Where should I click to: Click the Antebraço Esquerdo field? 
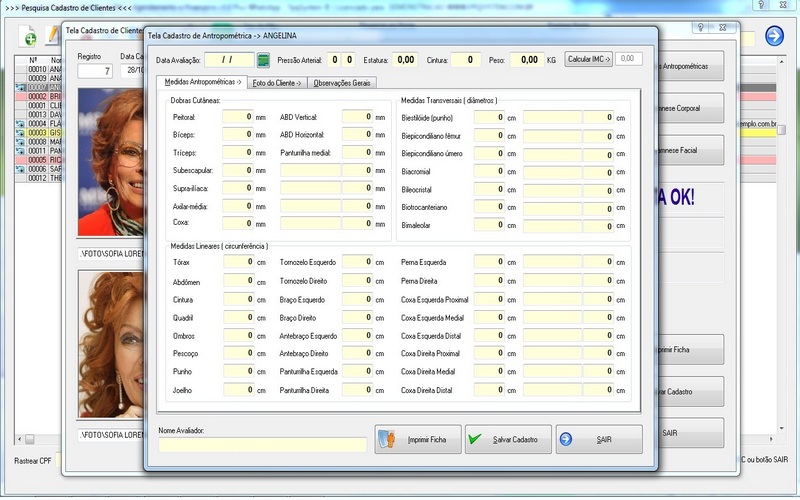click(x=357, y=336)
